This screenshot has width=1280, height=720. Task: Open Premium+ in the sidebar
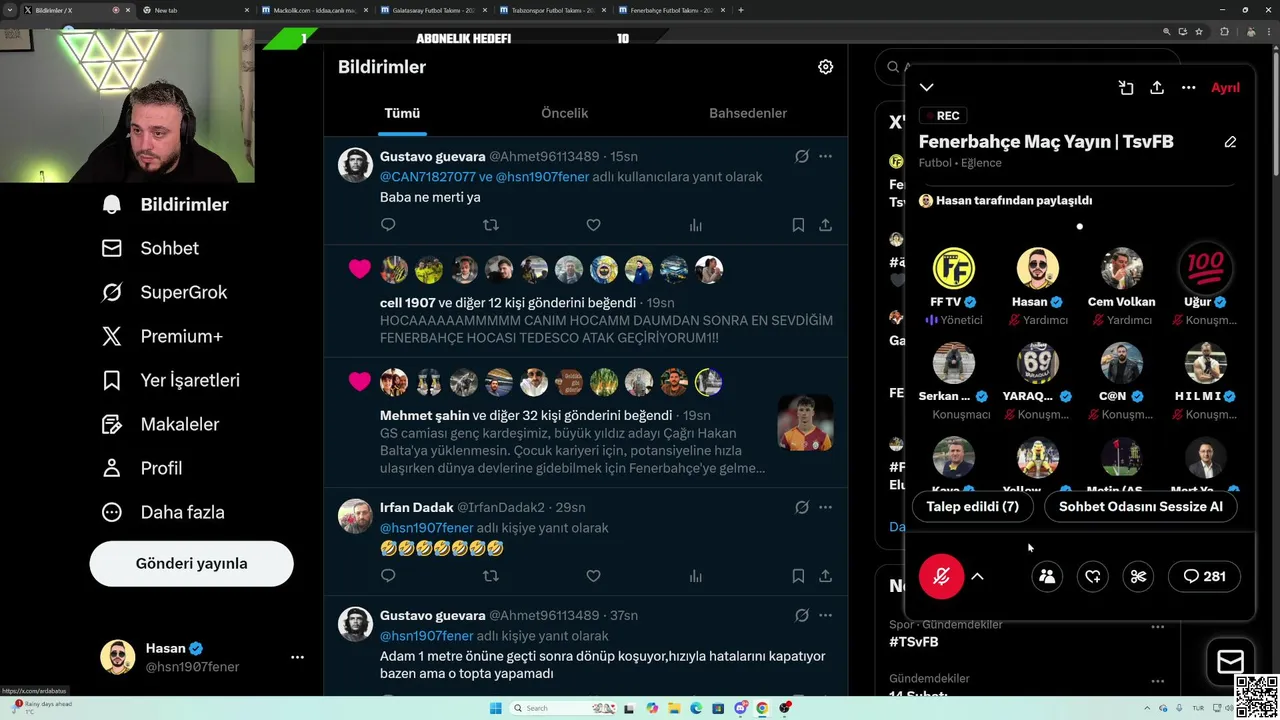pos(161,336)
